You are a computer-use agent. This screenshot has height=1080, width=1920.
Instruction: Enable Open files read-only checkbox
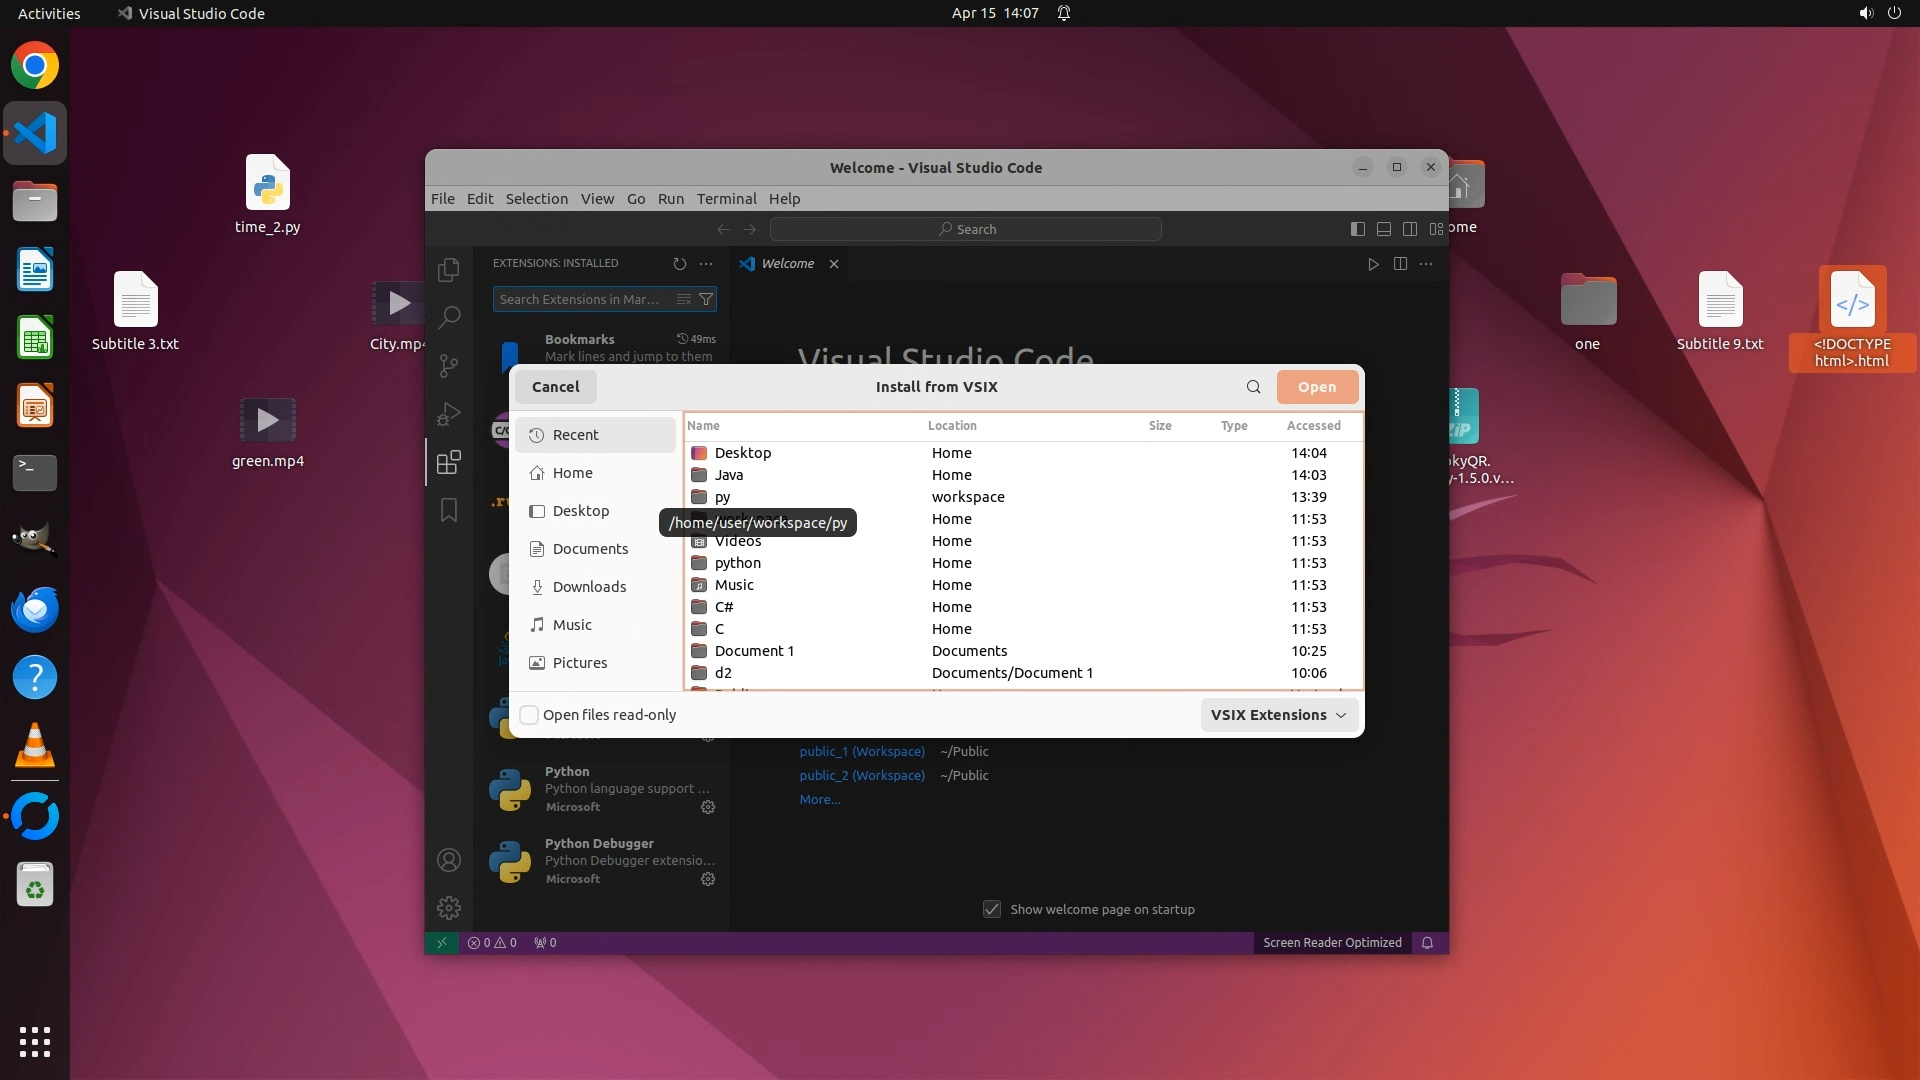tap(530, 715)
